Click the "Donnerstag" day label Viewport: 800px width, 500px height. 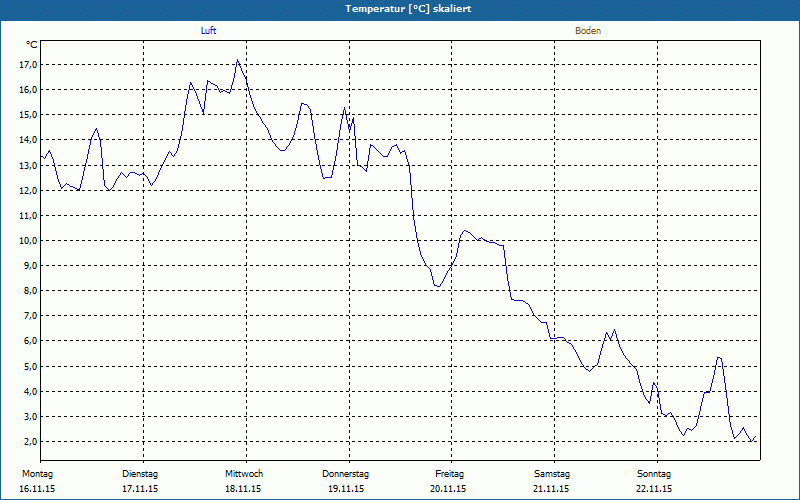coord(345,474)
